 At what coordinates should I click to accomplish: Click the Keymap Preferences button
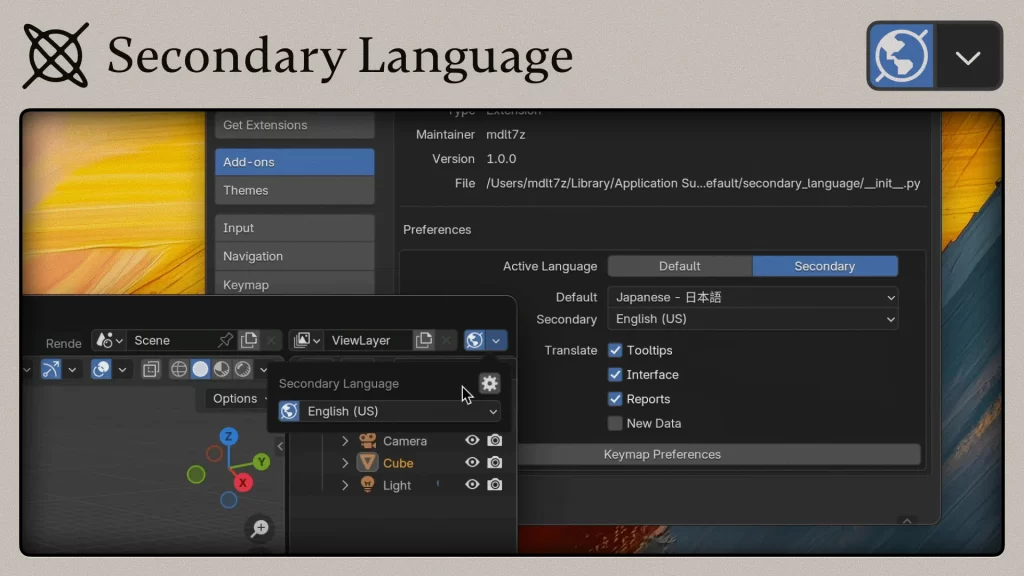661,454
